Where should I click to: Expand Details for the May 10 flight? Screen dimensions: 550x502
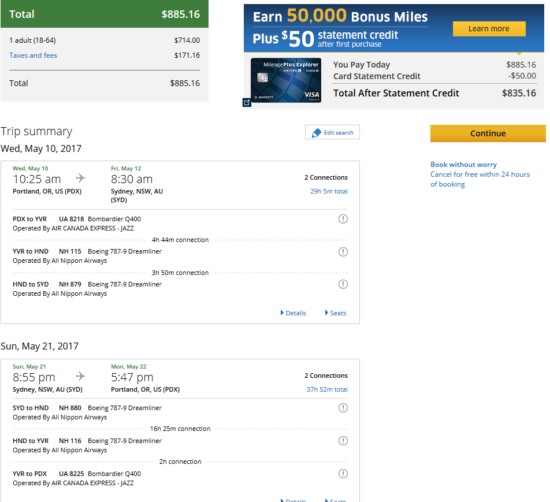[x=293, y=313]
